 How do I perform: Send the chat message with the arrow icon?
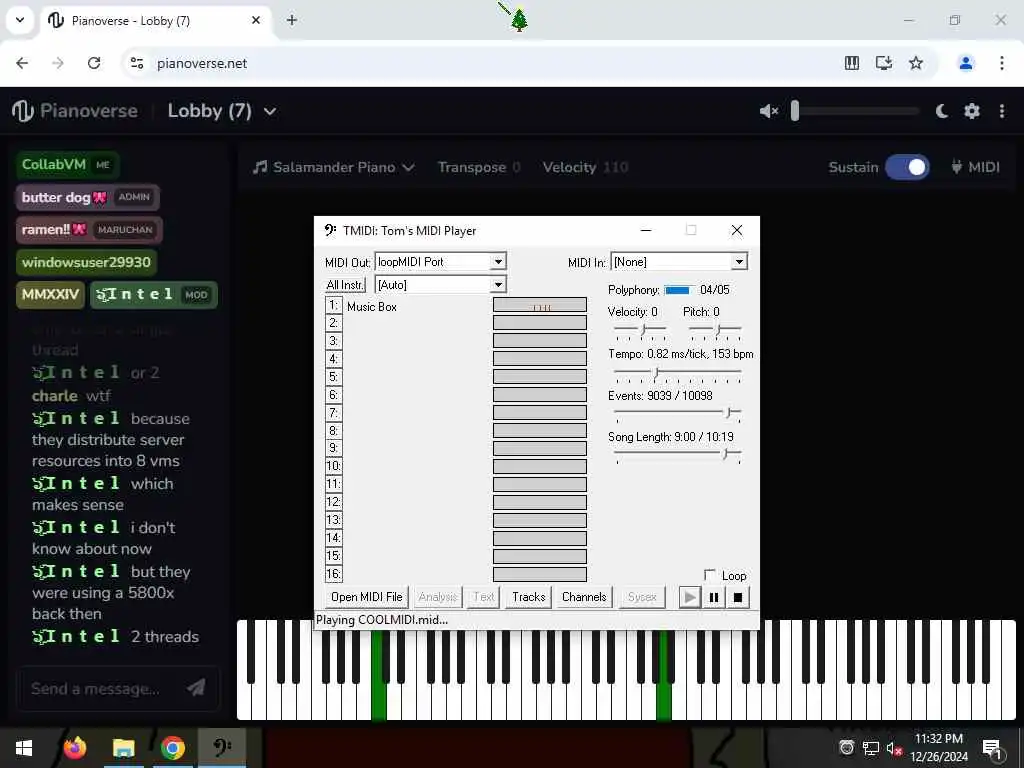tap(196, 687)
